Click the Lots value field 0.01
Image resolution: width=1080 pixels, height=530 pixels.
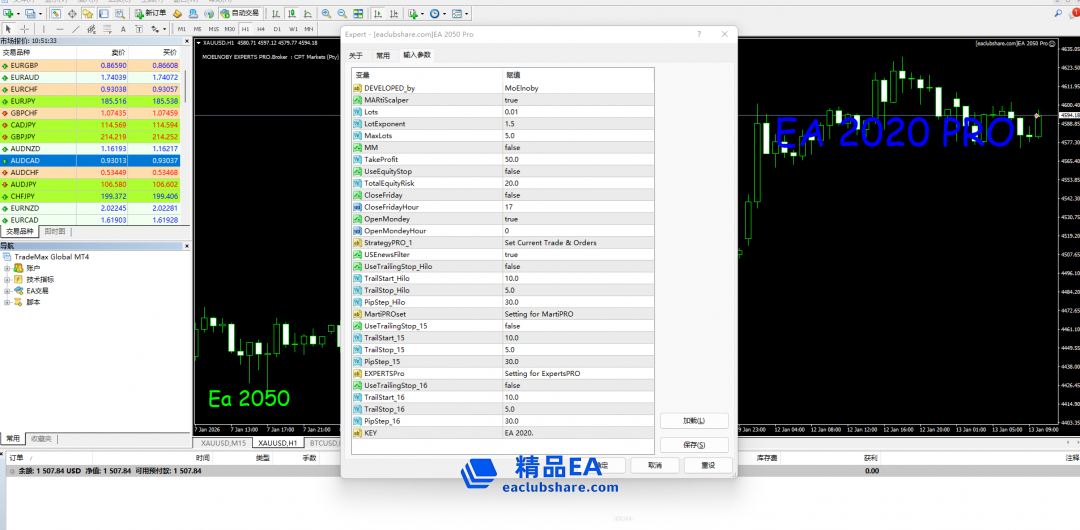click(x=578, y=112)
